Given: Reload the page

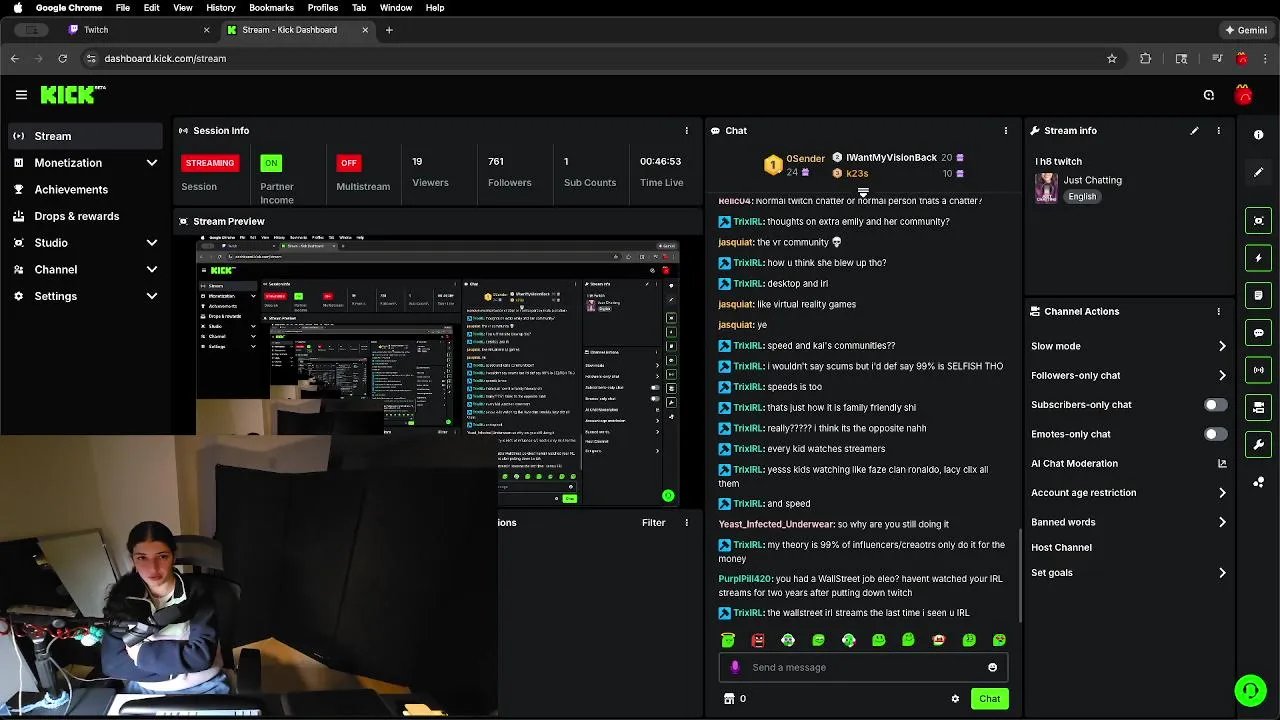Looking at the screenshot, I should point(62,59).
